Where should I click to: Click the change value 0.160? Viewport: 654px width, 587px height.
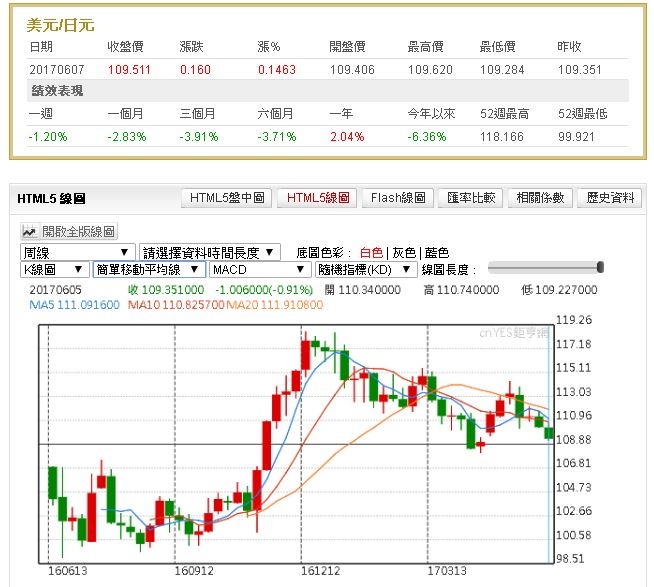pos(195,70)
